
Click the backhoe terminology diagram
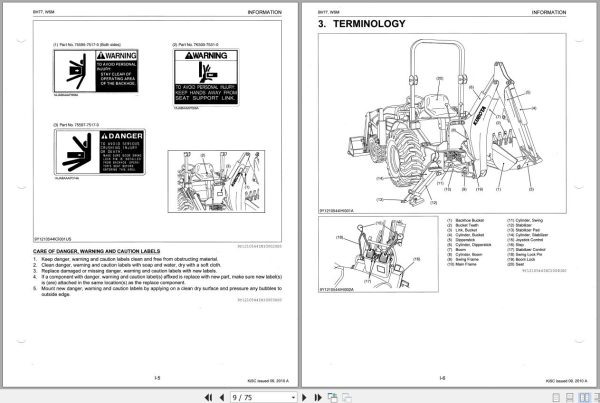click(x=442, y=123)
